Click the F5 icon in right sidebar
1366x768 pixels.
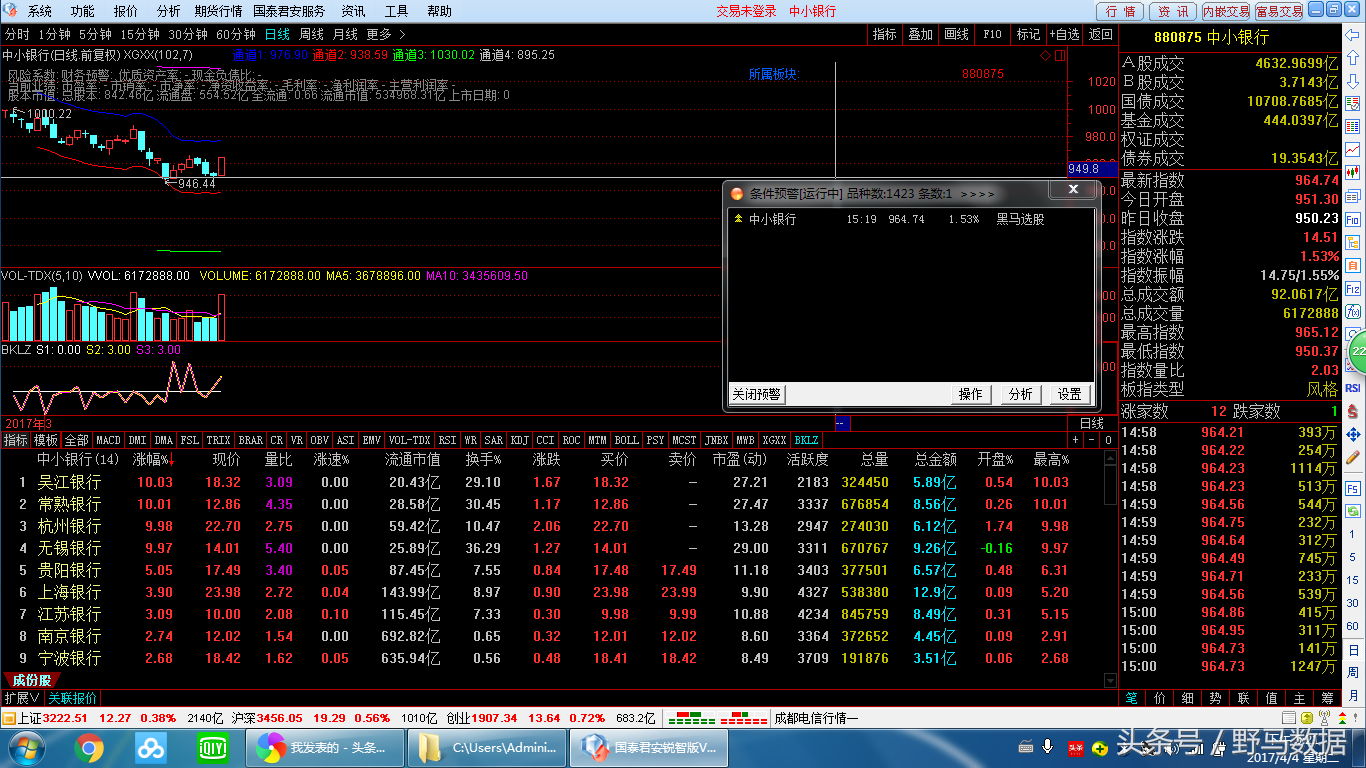click(1353, 488)
